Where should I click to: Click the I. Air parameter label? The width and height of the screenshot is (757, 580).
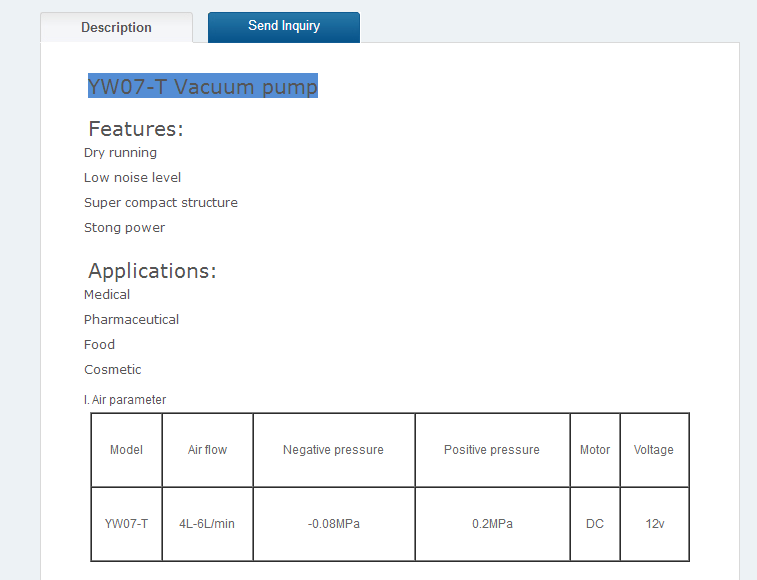pos(125,400)
